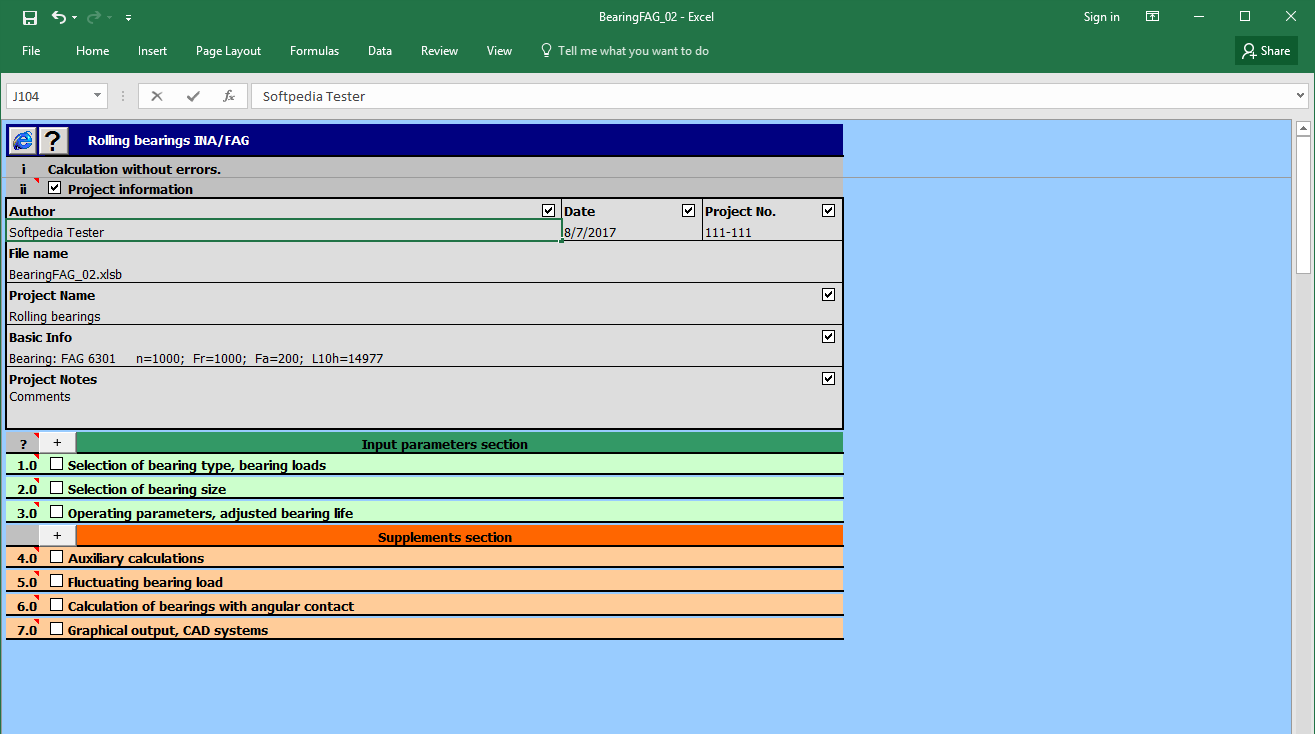The image size is (1315, 734).
Task: Expand the formula bar
Action: tap(1300, 96)
